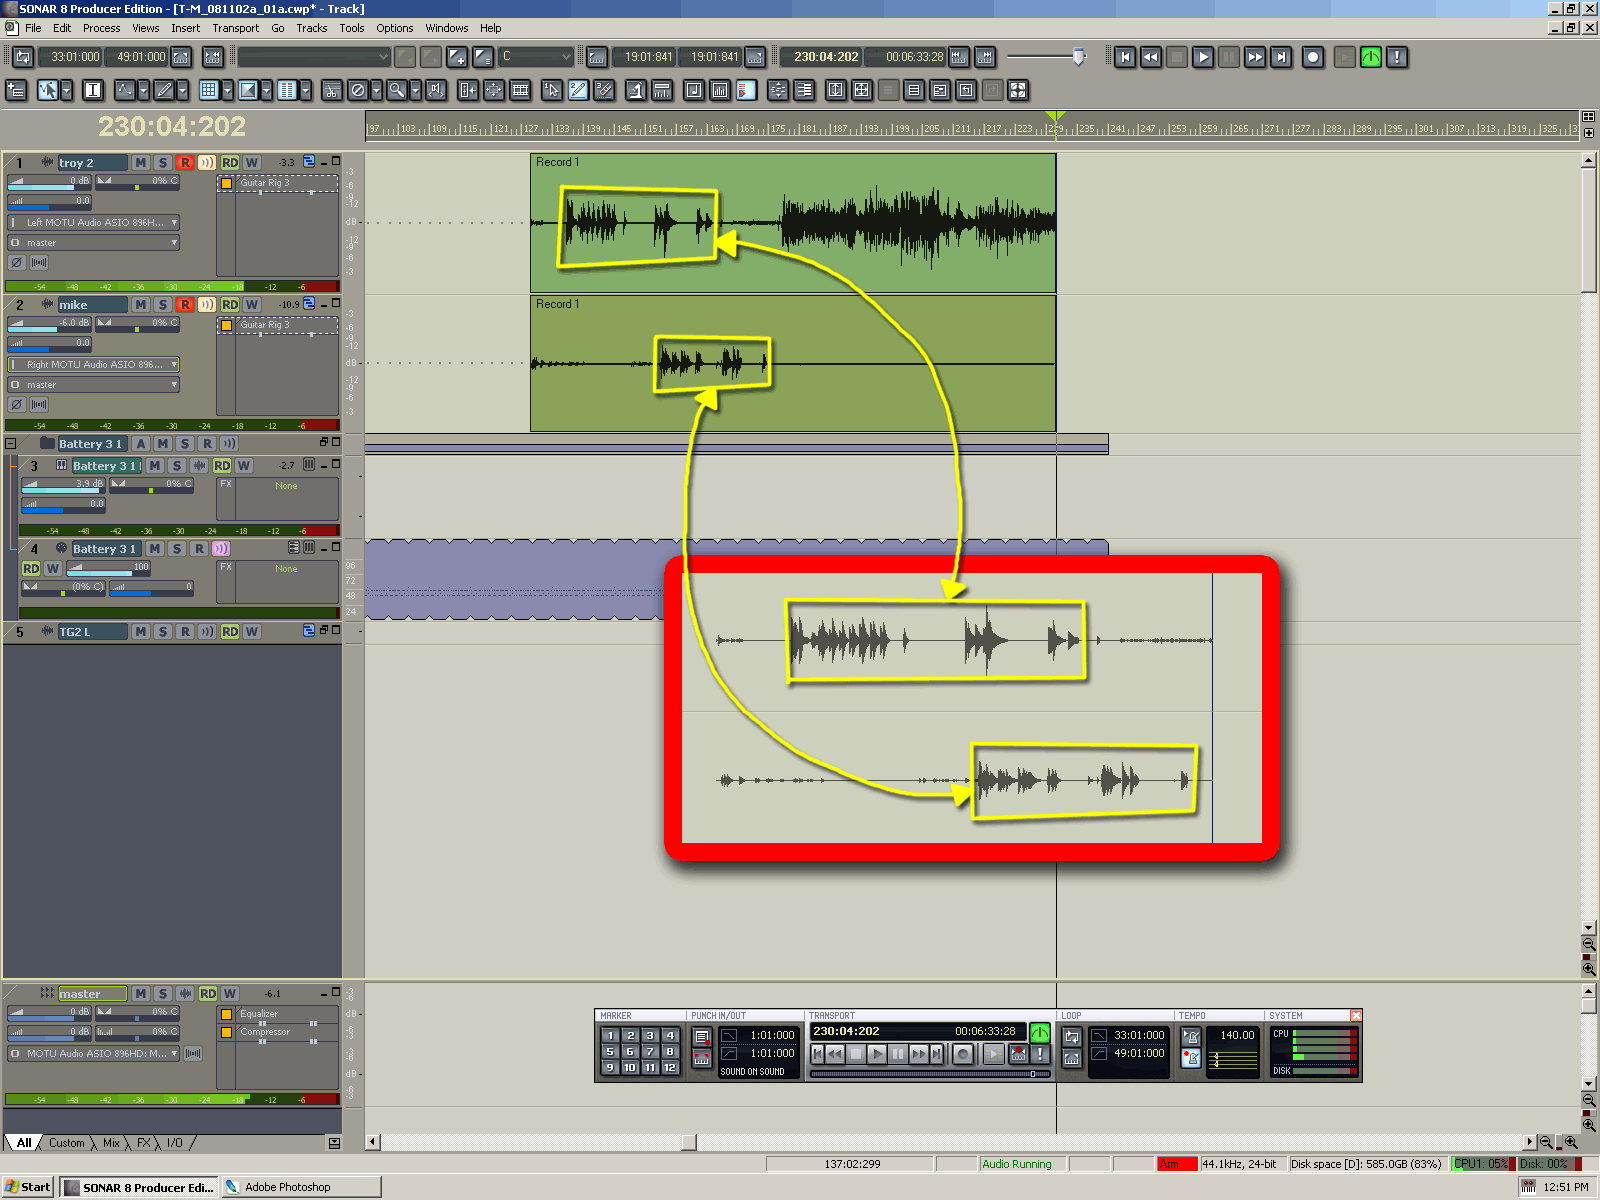Screen dimensions: 1600x1200
Task: Open troy 2 input dropdown Left MOTU Audio
Action: pos(94,222)
